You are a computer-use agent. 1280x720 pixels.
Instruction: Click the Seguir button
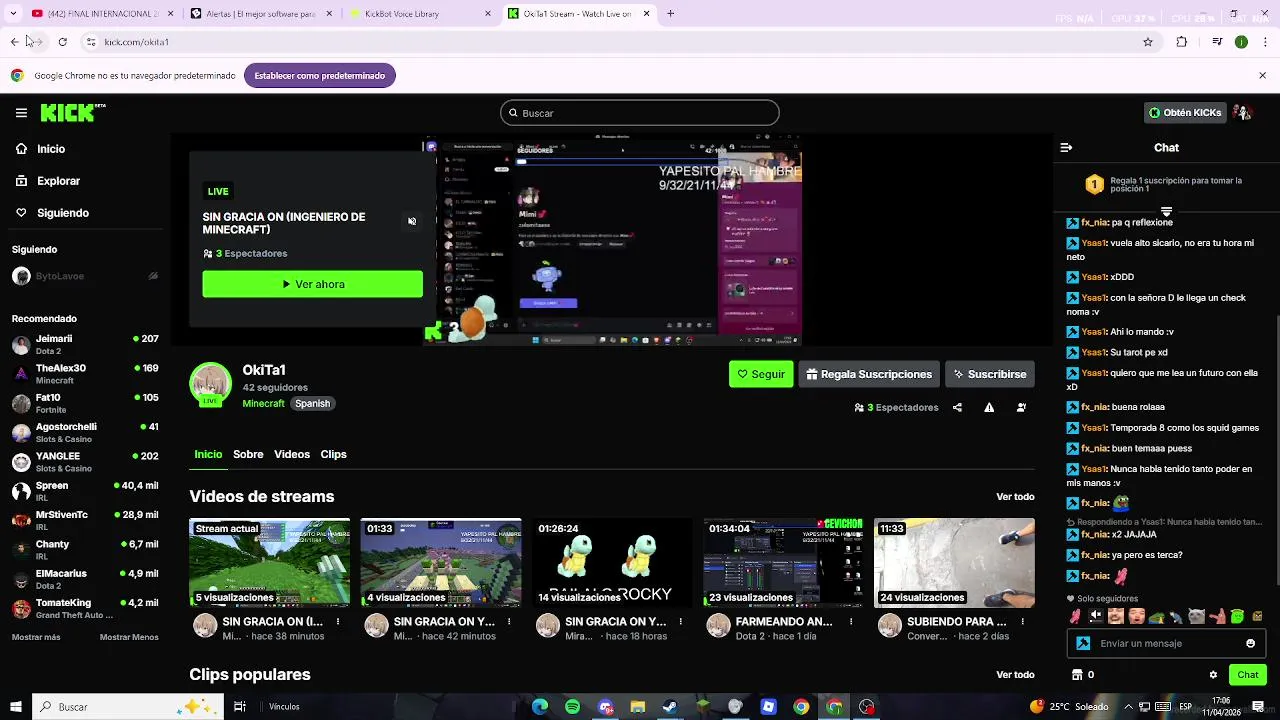point(761,374)
